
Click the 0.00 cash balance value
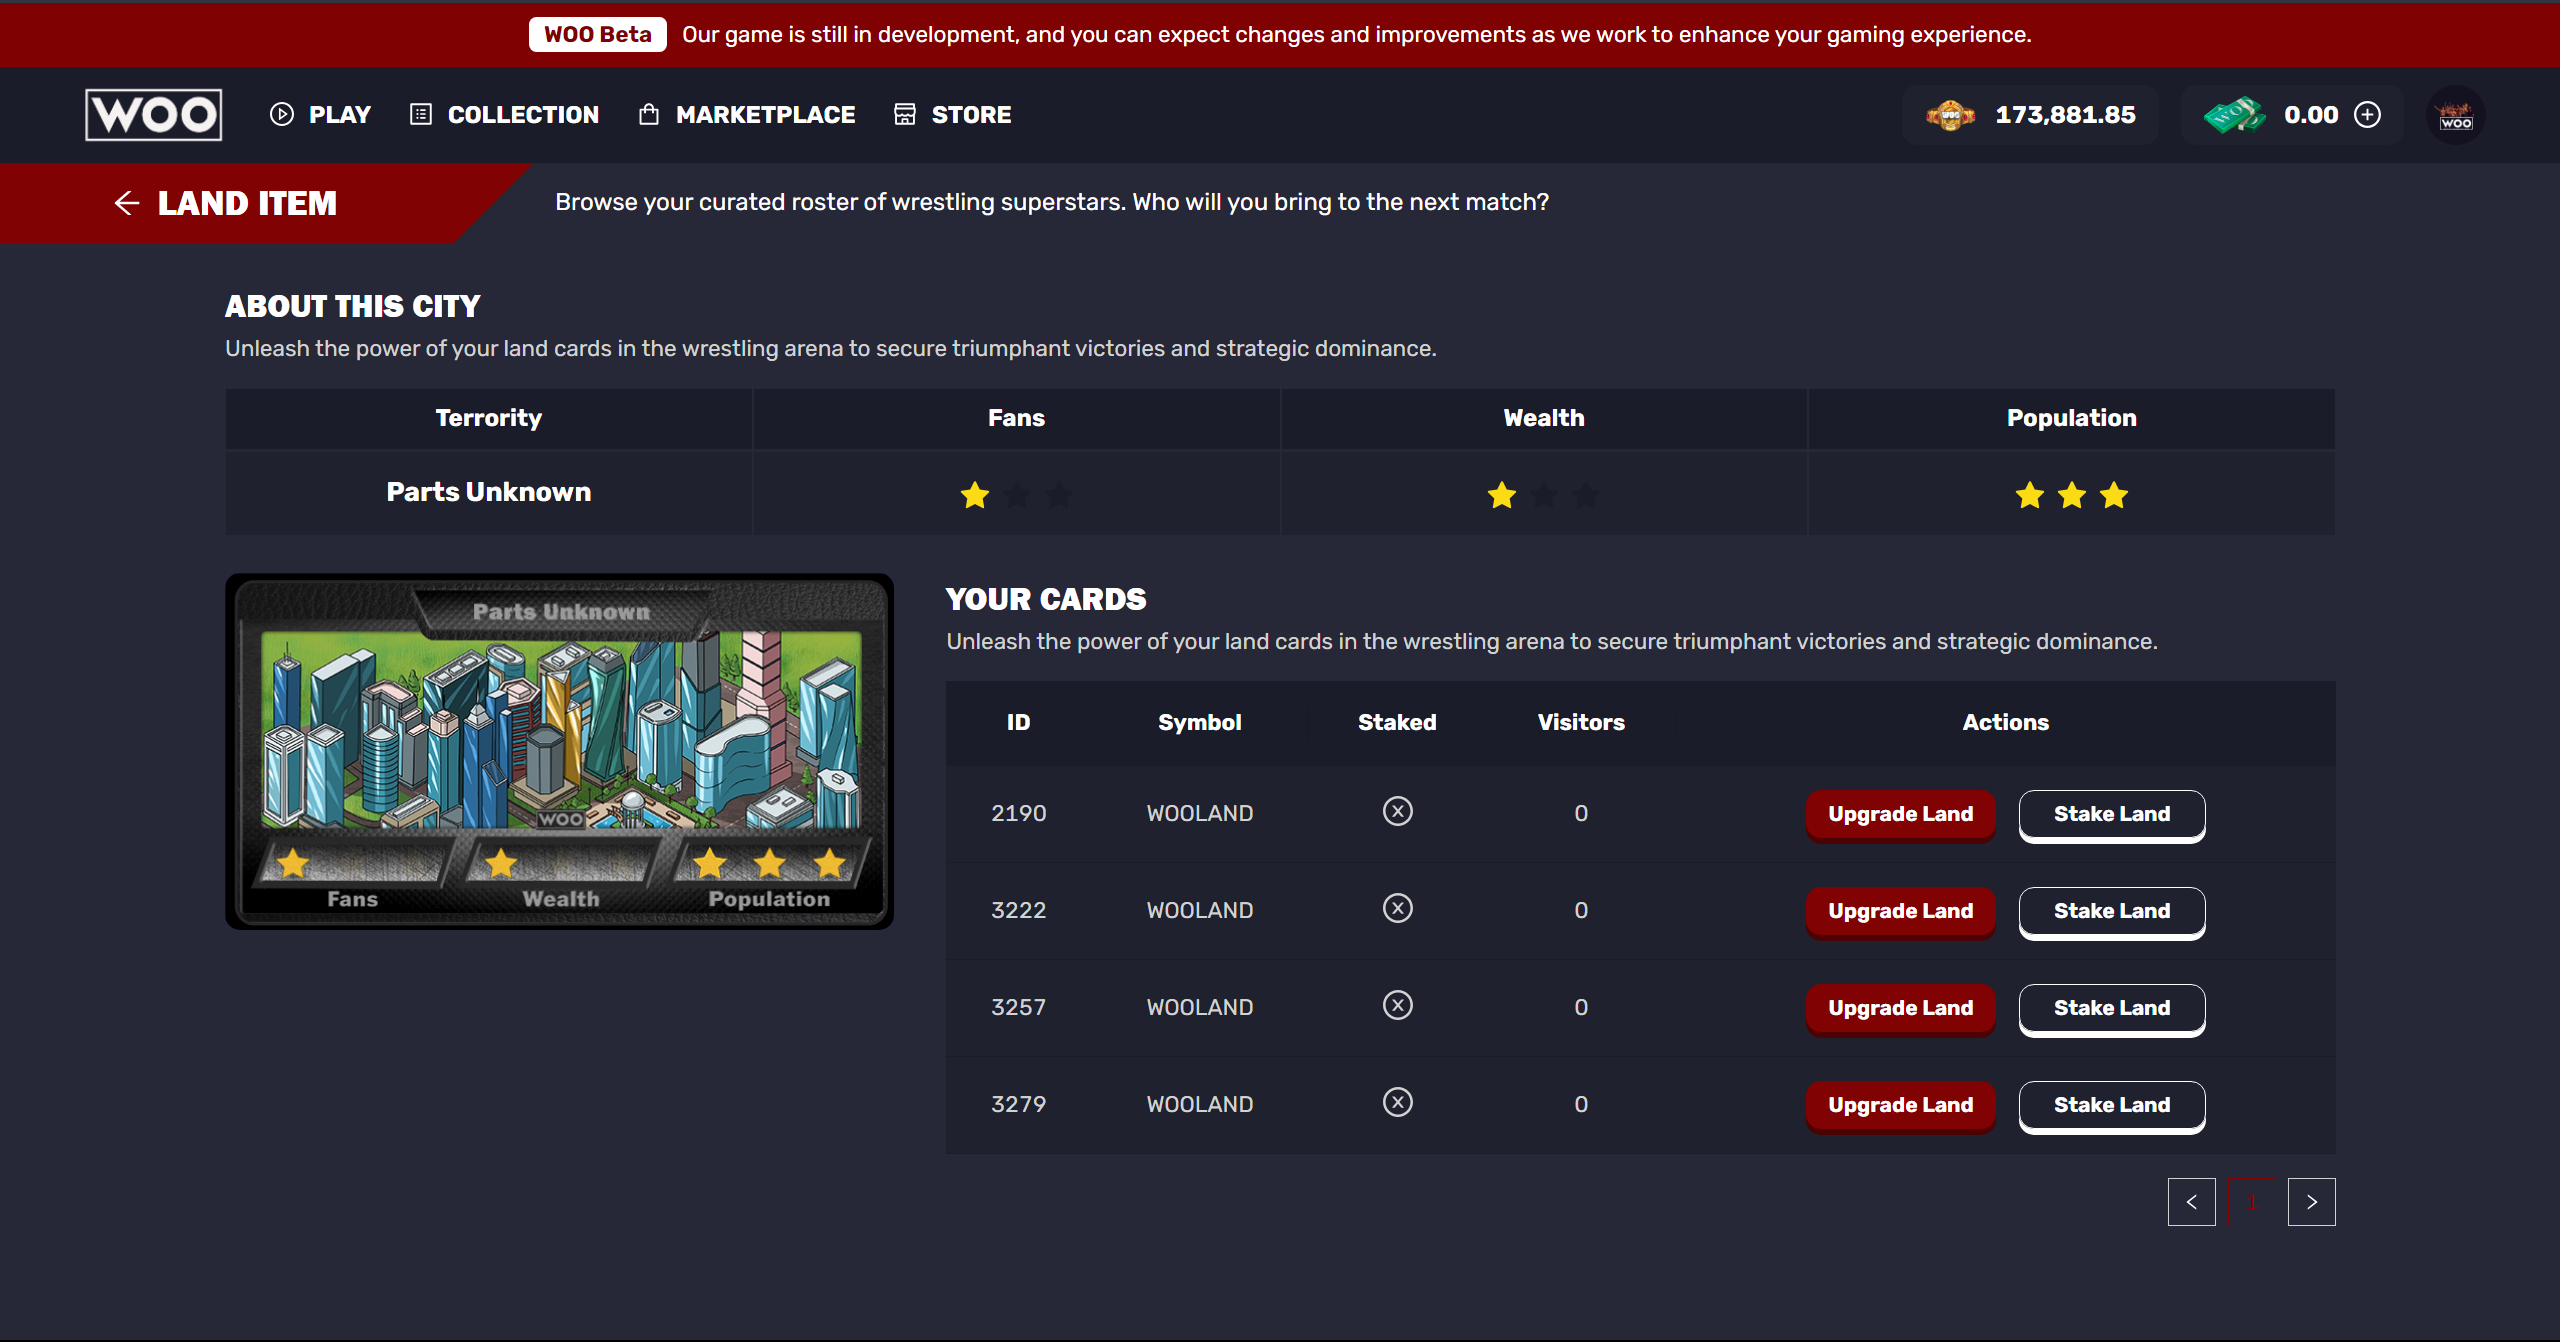[x=2311, y=115]
